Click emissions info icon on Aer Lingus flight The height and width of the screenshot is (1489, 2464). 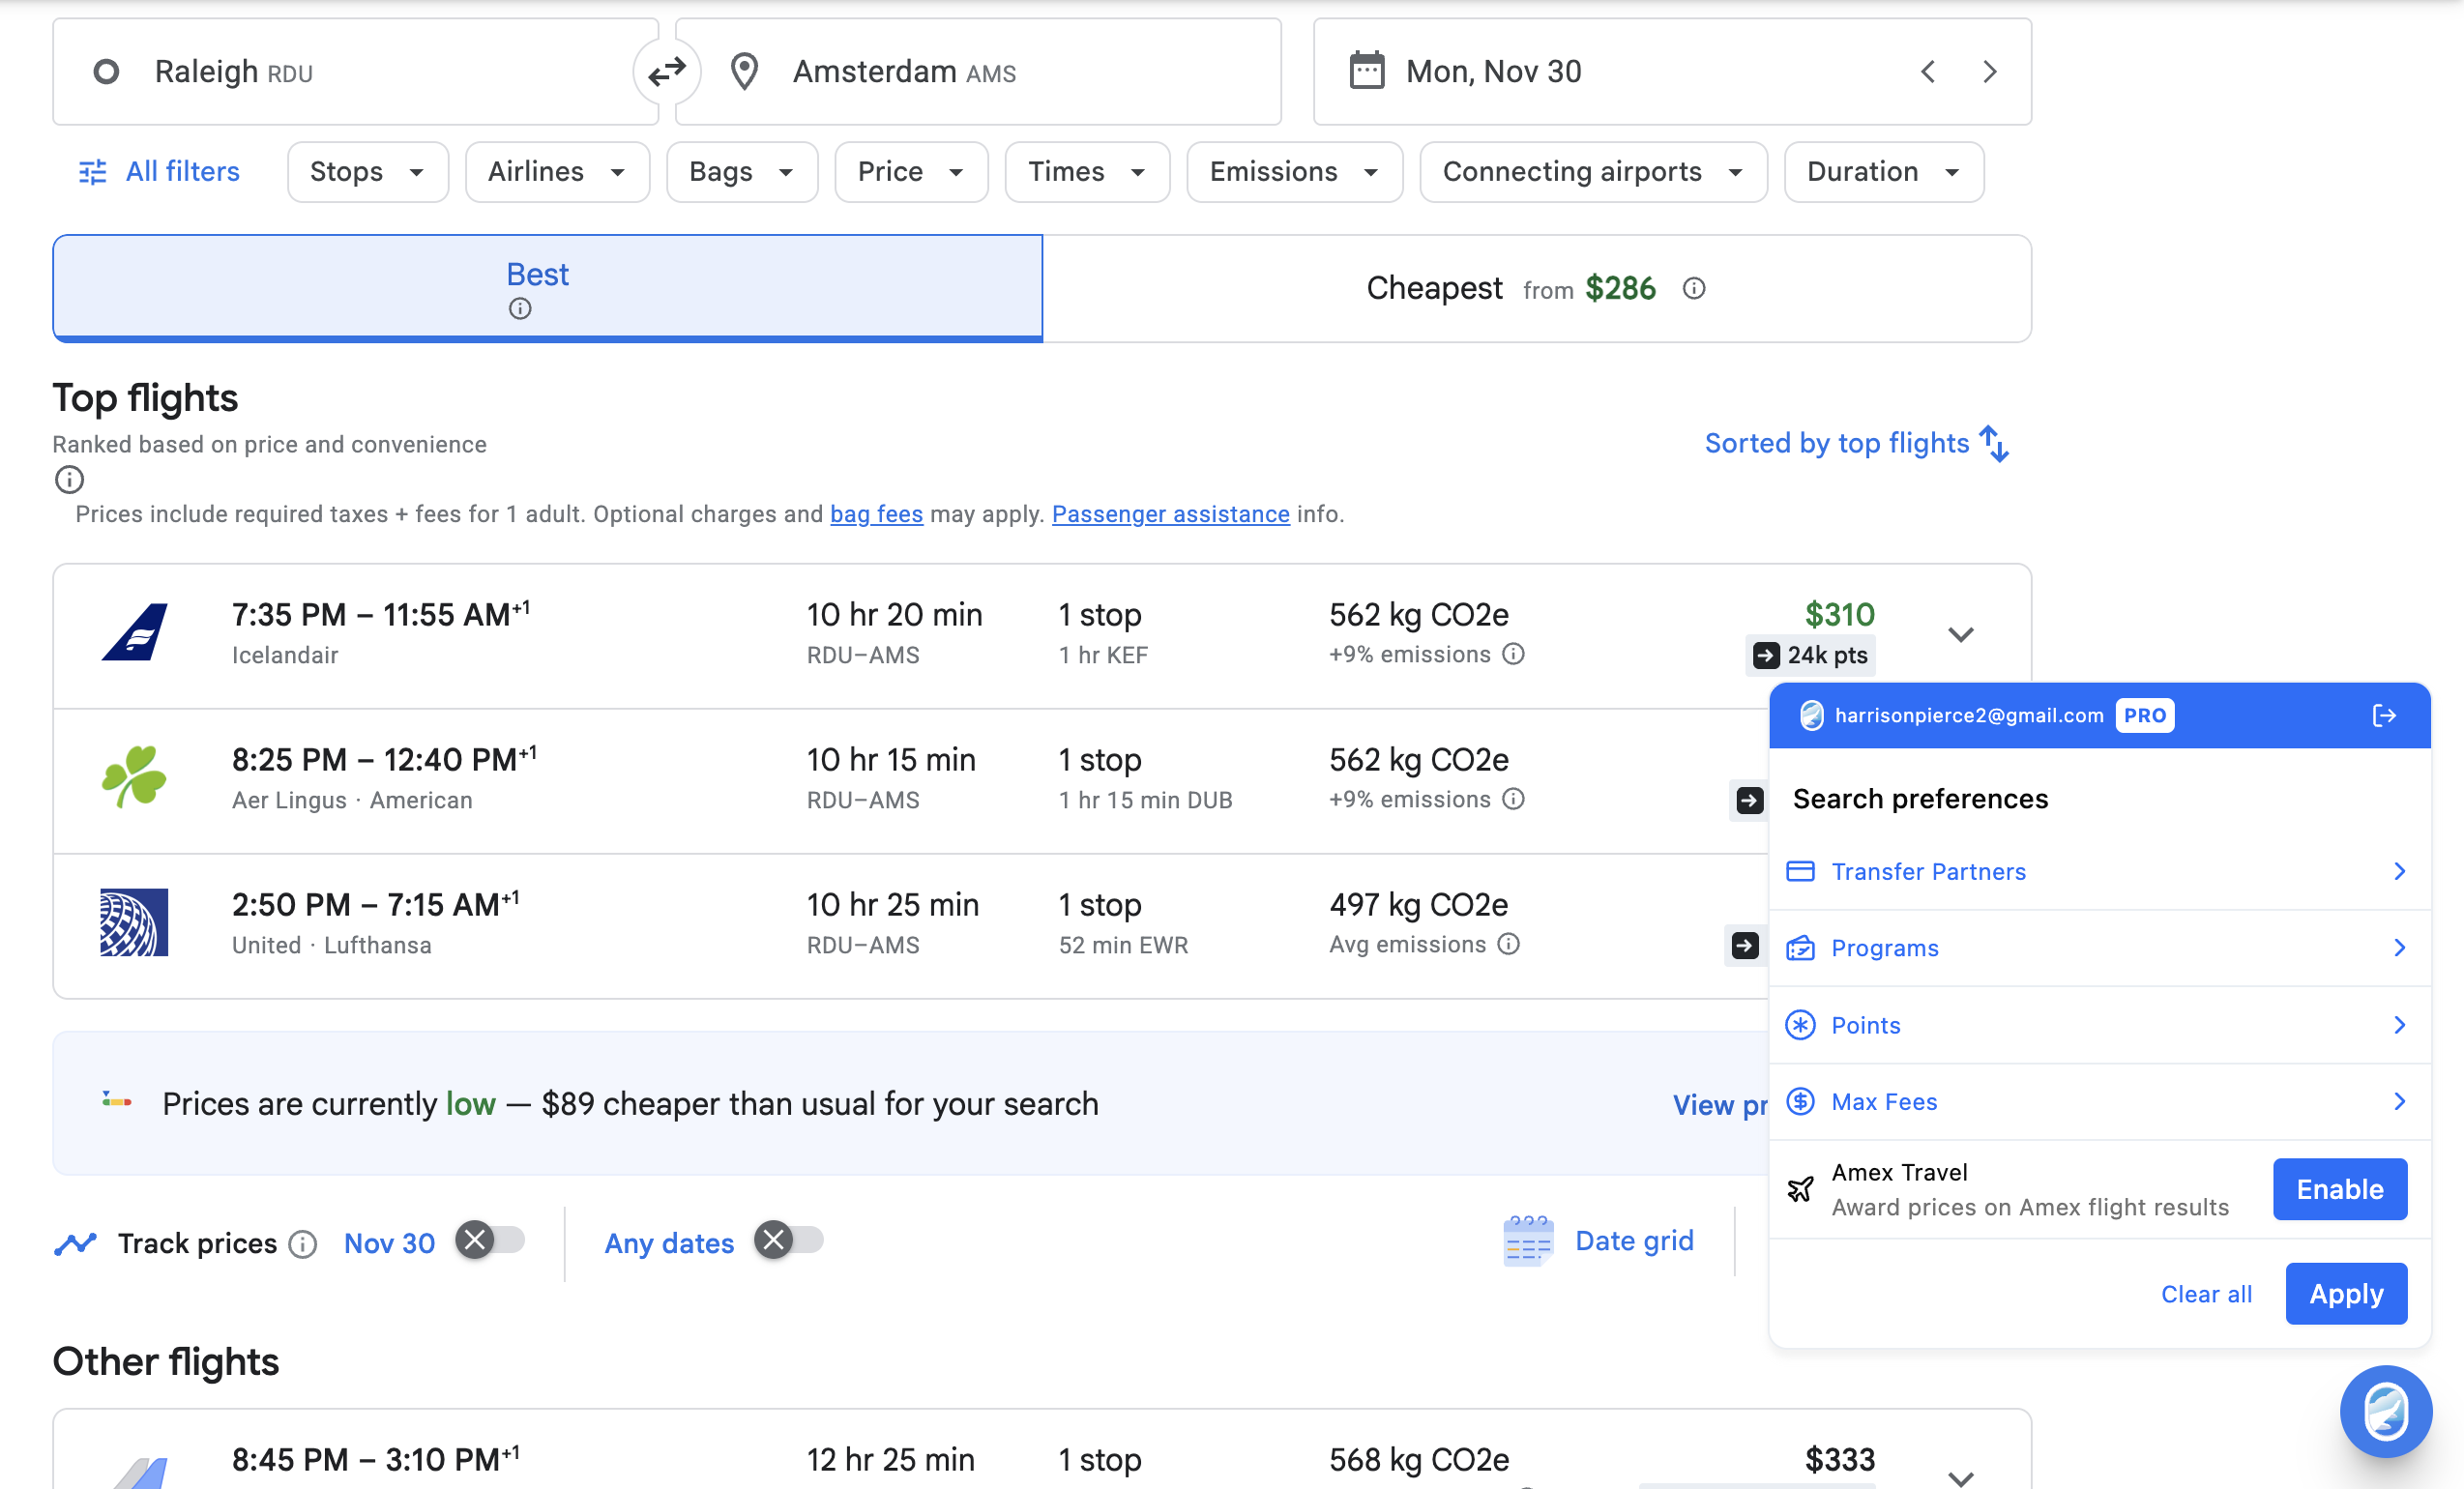pyautogui.click(x=1513, y=799)
